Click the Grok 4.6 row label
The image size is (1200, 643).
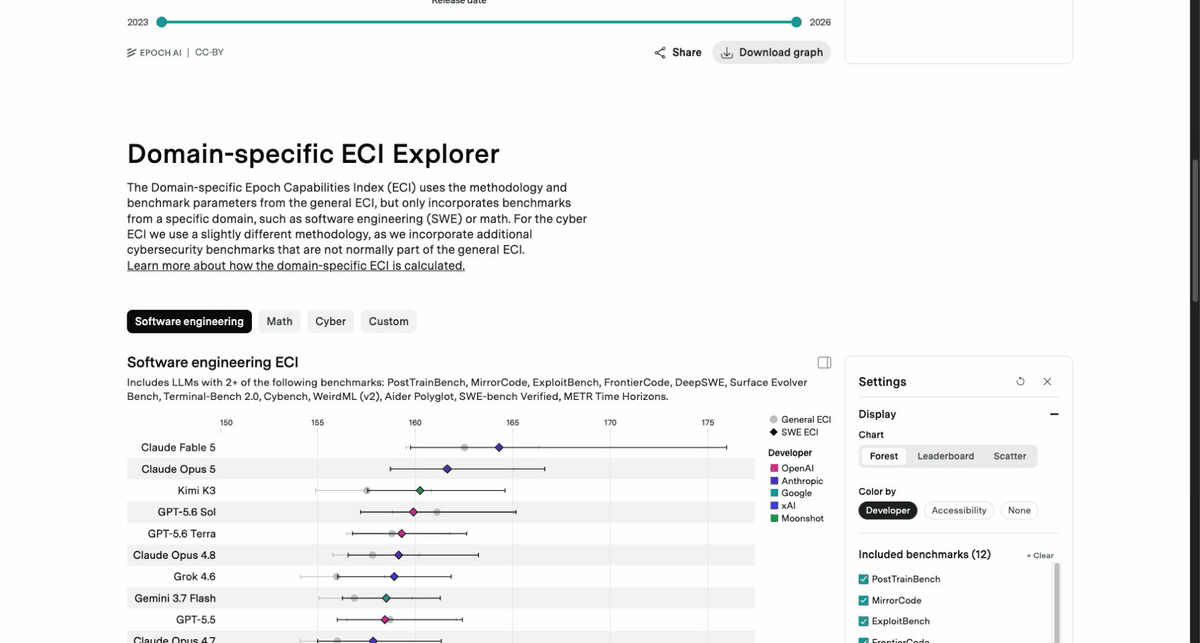[x=194, y=577]
